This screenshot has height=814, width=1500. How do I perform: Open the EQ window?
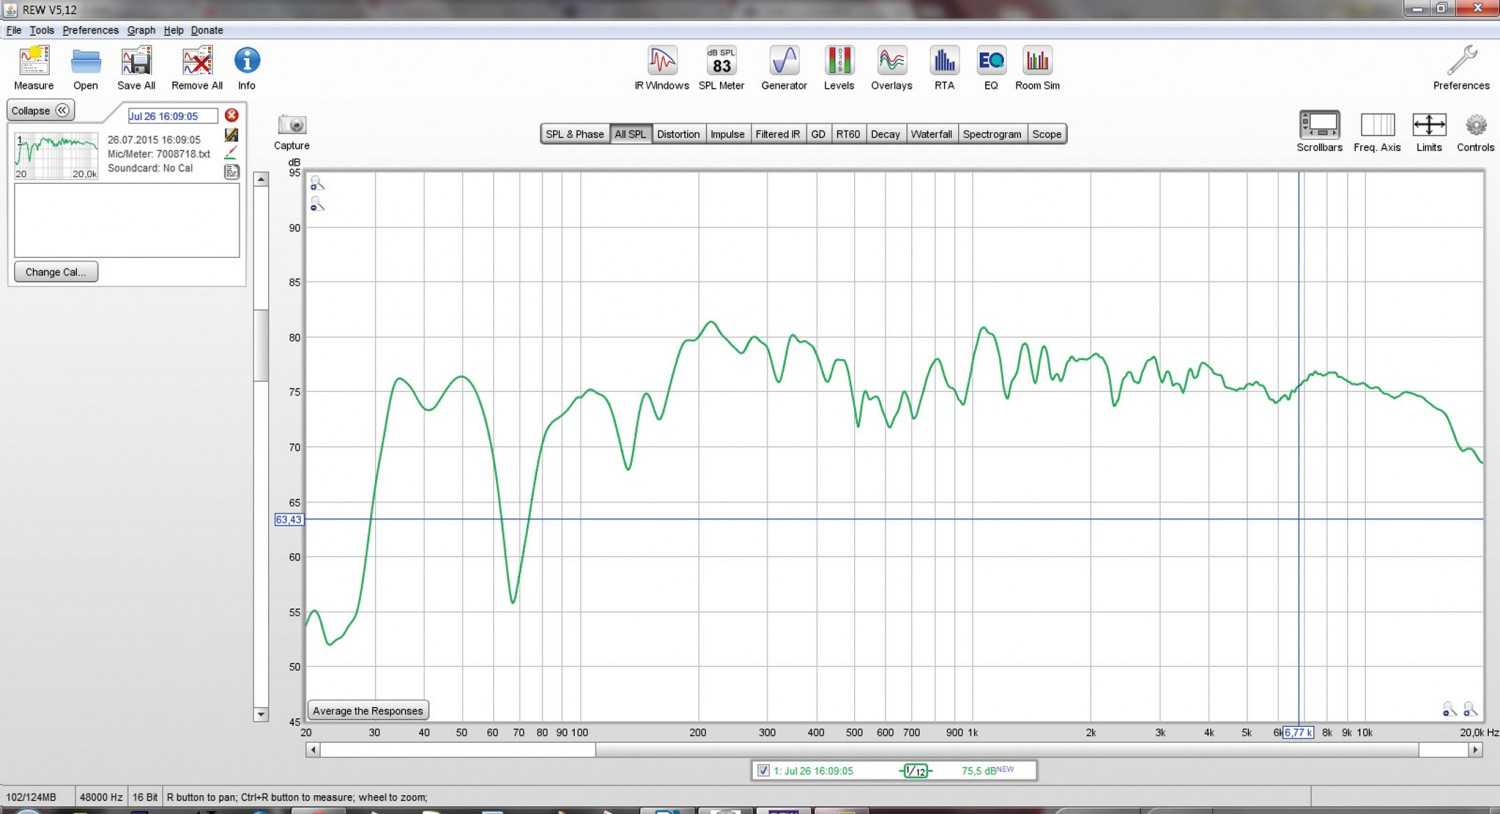coord(991,62)
